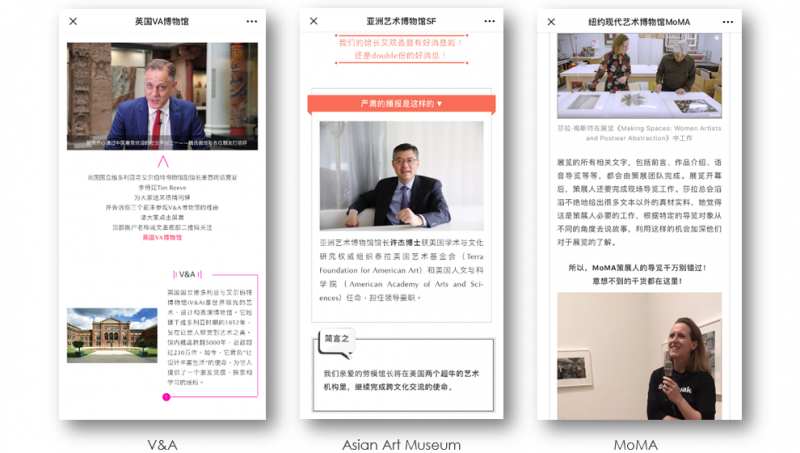The image size is (800, 453).
Task: Open the three-dot menu on V&A page
Action: [x=251, y=21]
